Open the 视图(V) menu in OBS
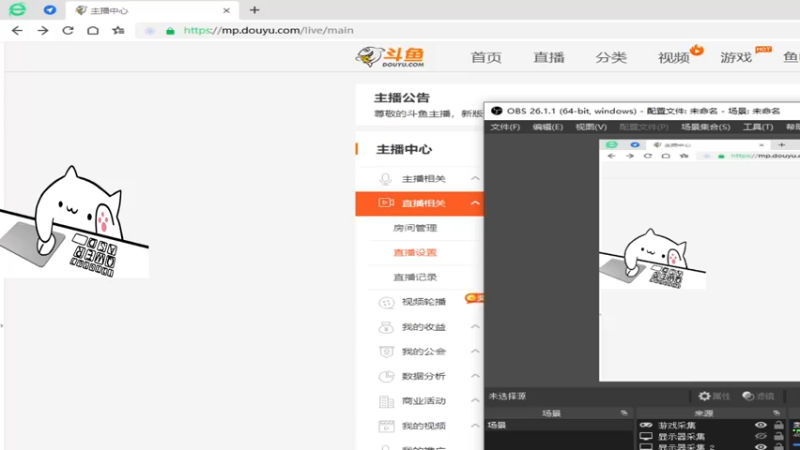Image resolution: width=800 pixels, height=450 pixels. pyautogui.click(x=591, y=127)
